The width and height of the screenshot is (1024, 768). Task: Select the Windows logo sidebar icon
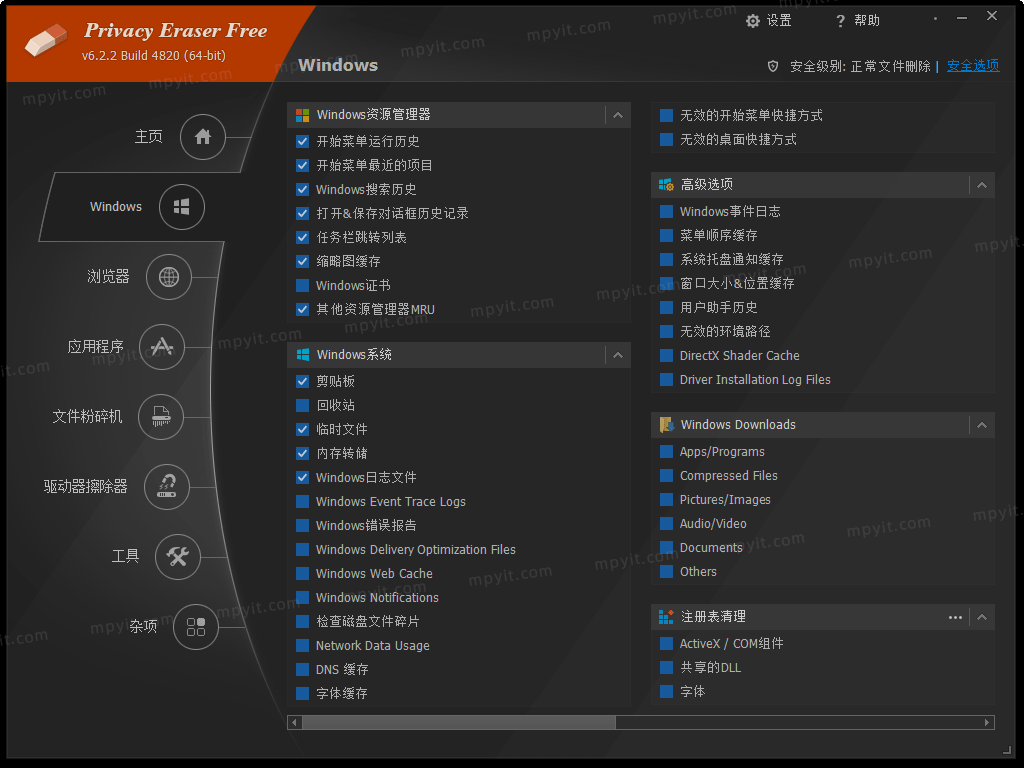pyautogui.click(x=182, y=207)
